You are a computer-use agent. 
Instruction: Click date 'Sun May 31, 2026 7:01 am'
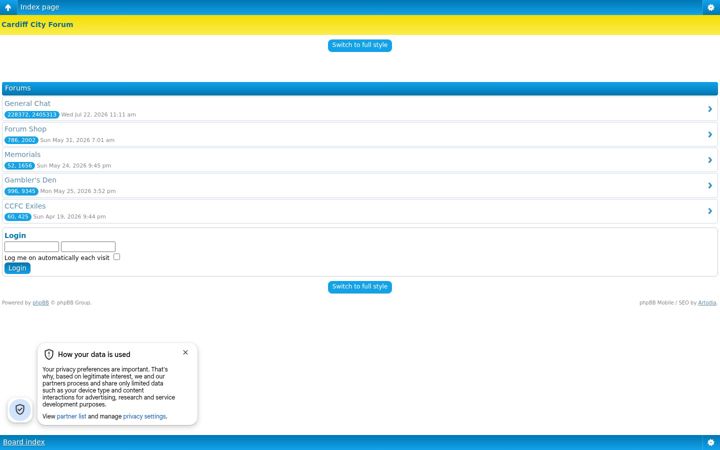pyautogui.click(x=77, y=140)
